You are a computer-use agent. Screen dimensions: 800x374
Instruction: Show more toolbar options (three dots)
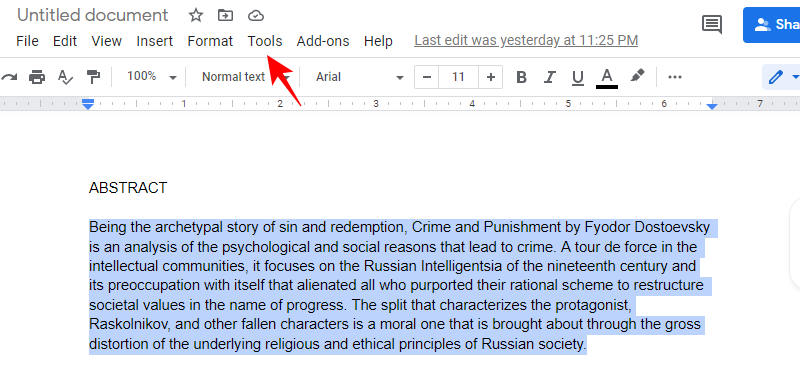point(674,77)
